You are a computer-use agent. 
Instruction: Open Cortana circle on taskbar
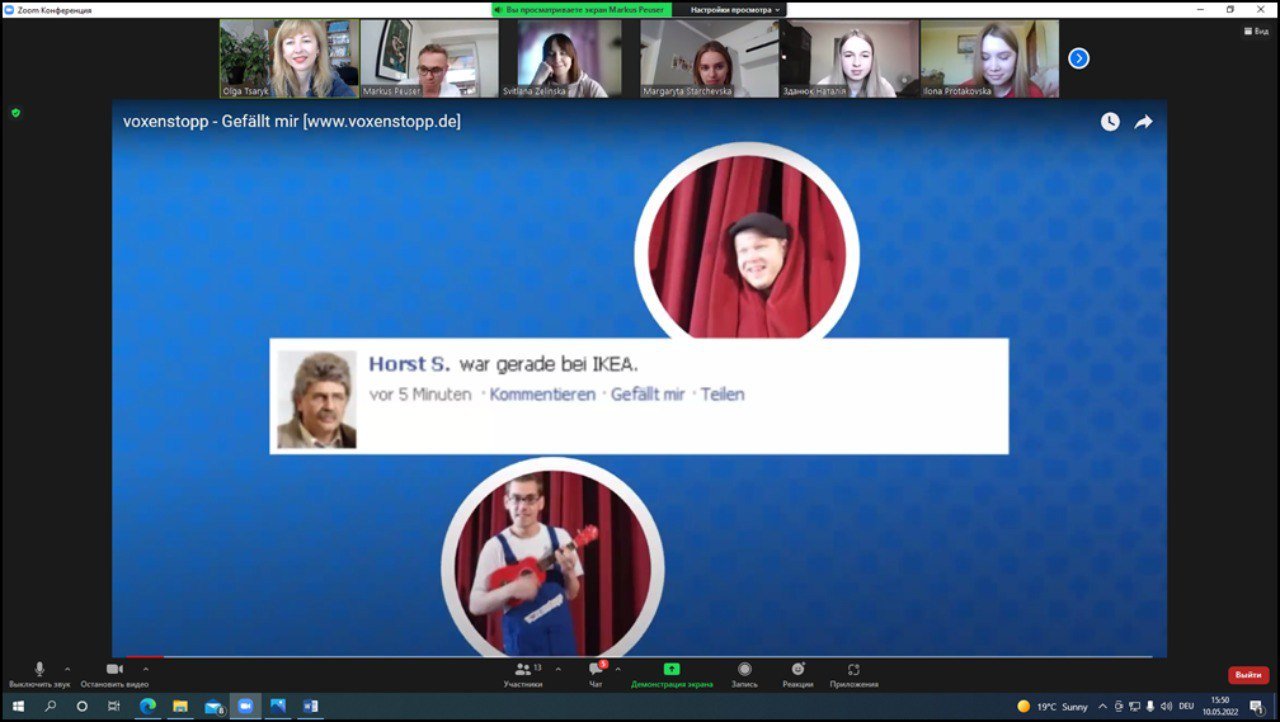tap(82, 706)
